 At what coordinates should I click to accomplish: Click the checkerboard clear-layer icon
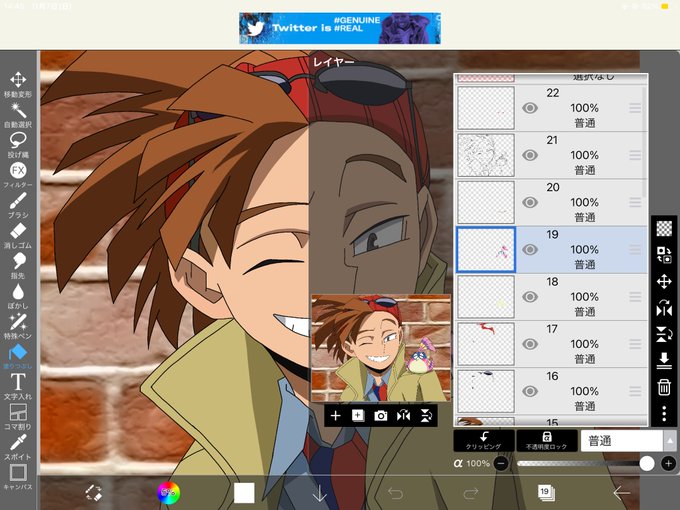[x=664, y=228]
